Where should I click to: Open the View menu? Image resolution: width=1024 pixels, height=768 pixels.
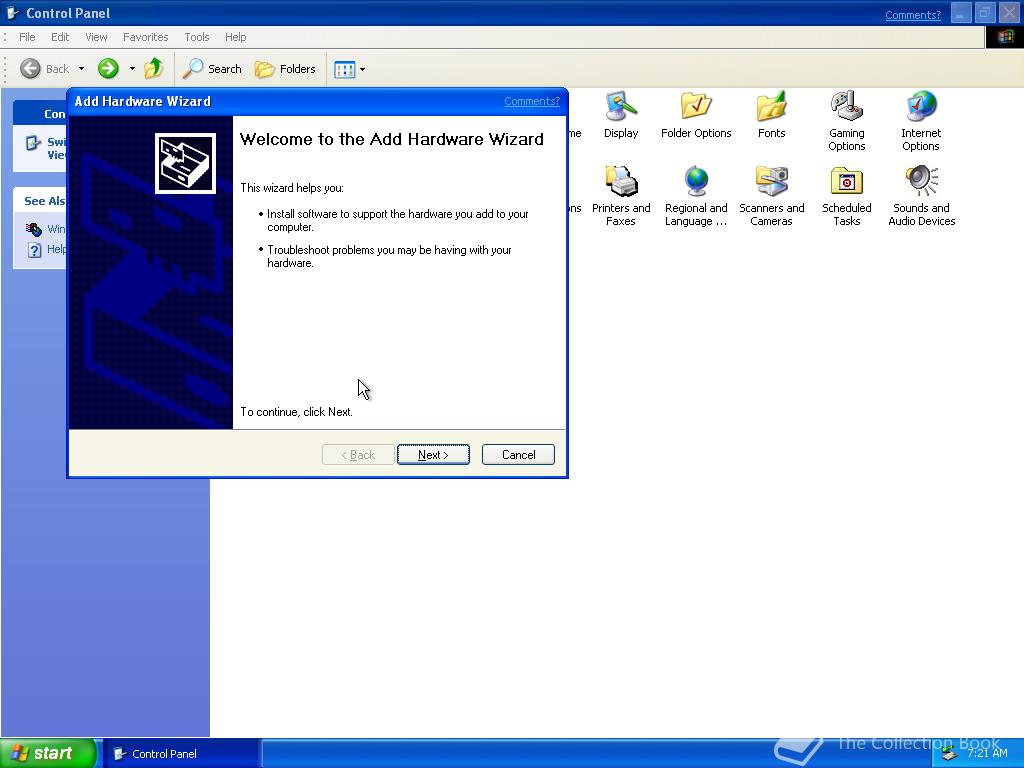coord(96,37)
